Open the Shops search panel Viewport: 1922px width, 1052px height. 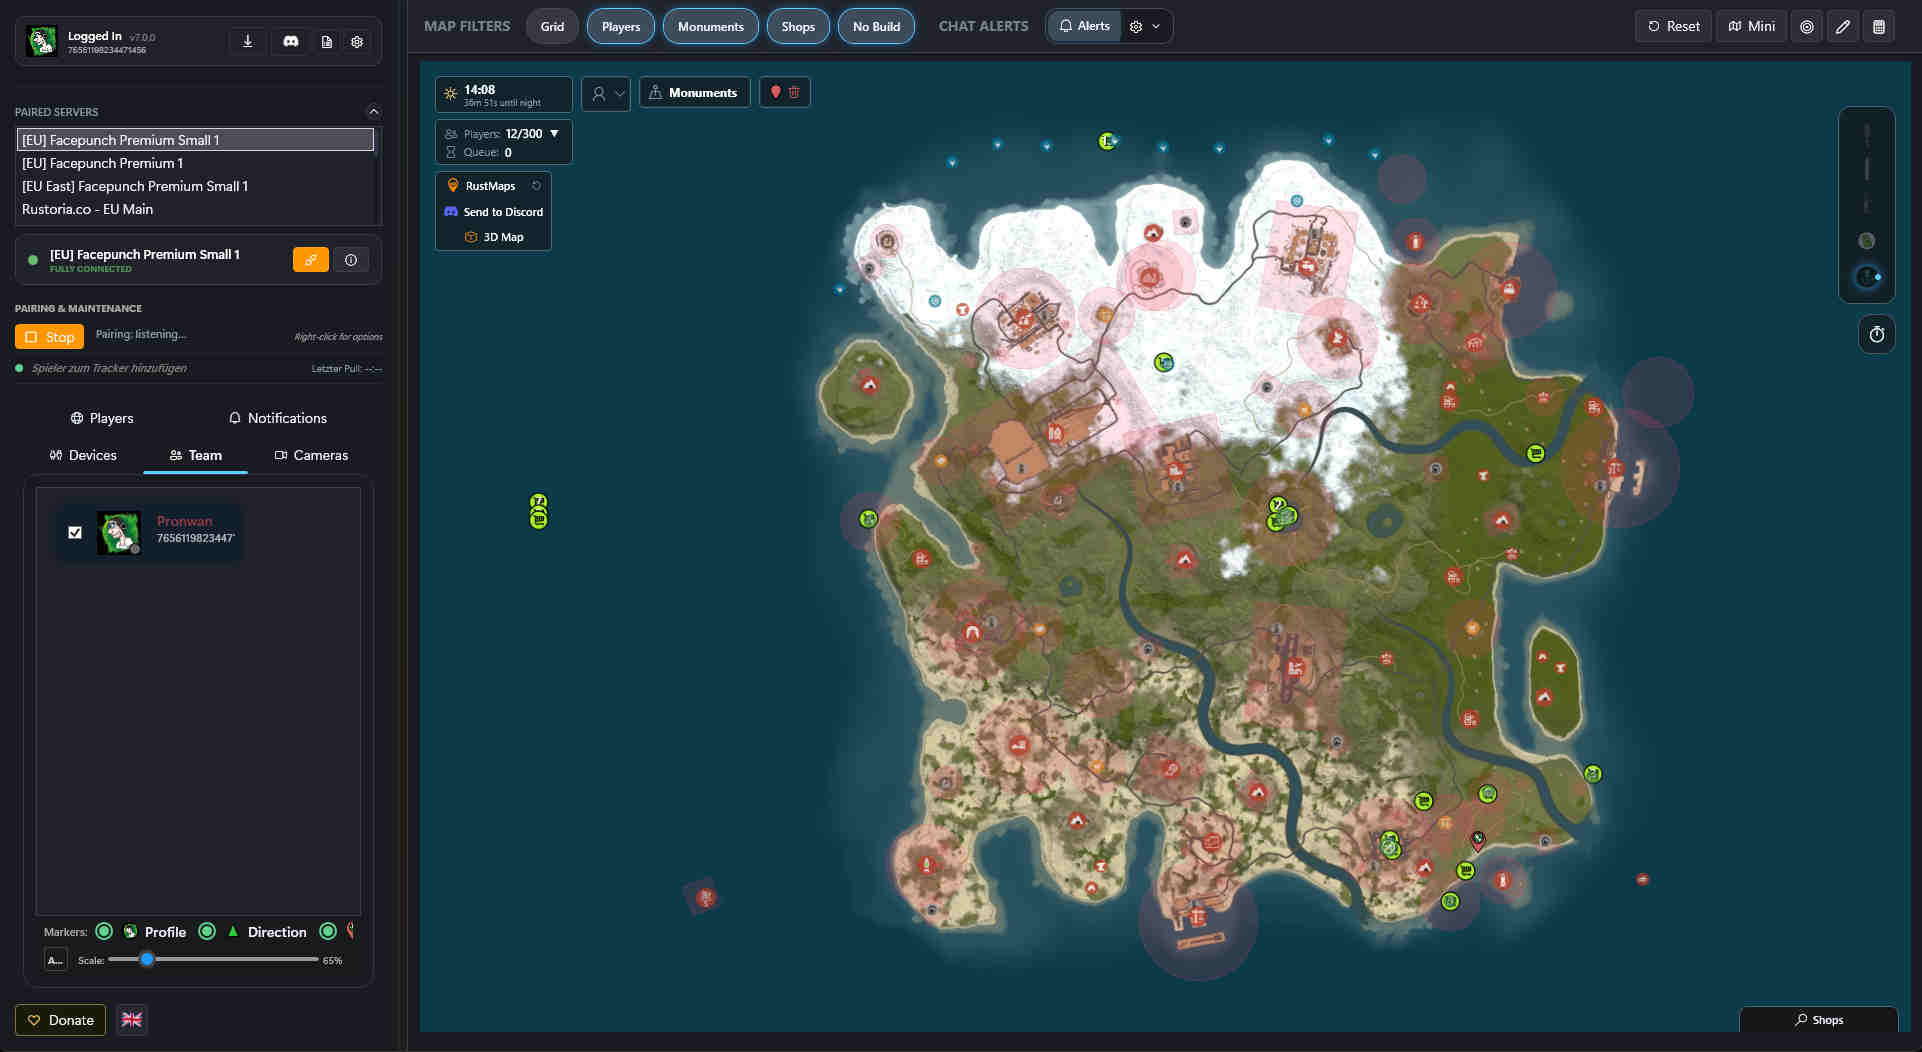coord(1819,1020)
